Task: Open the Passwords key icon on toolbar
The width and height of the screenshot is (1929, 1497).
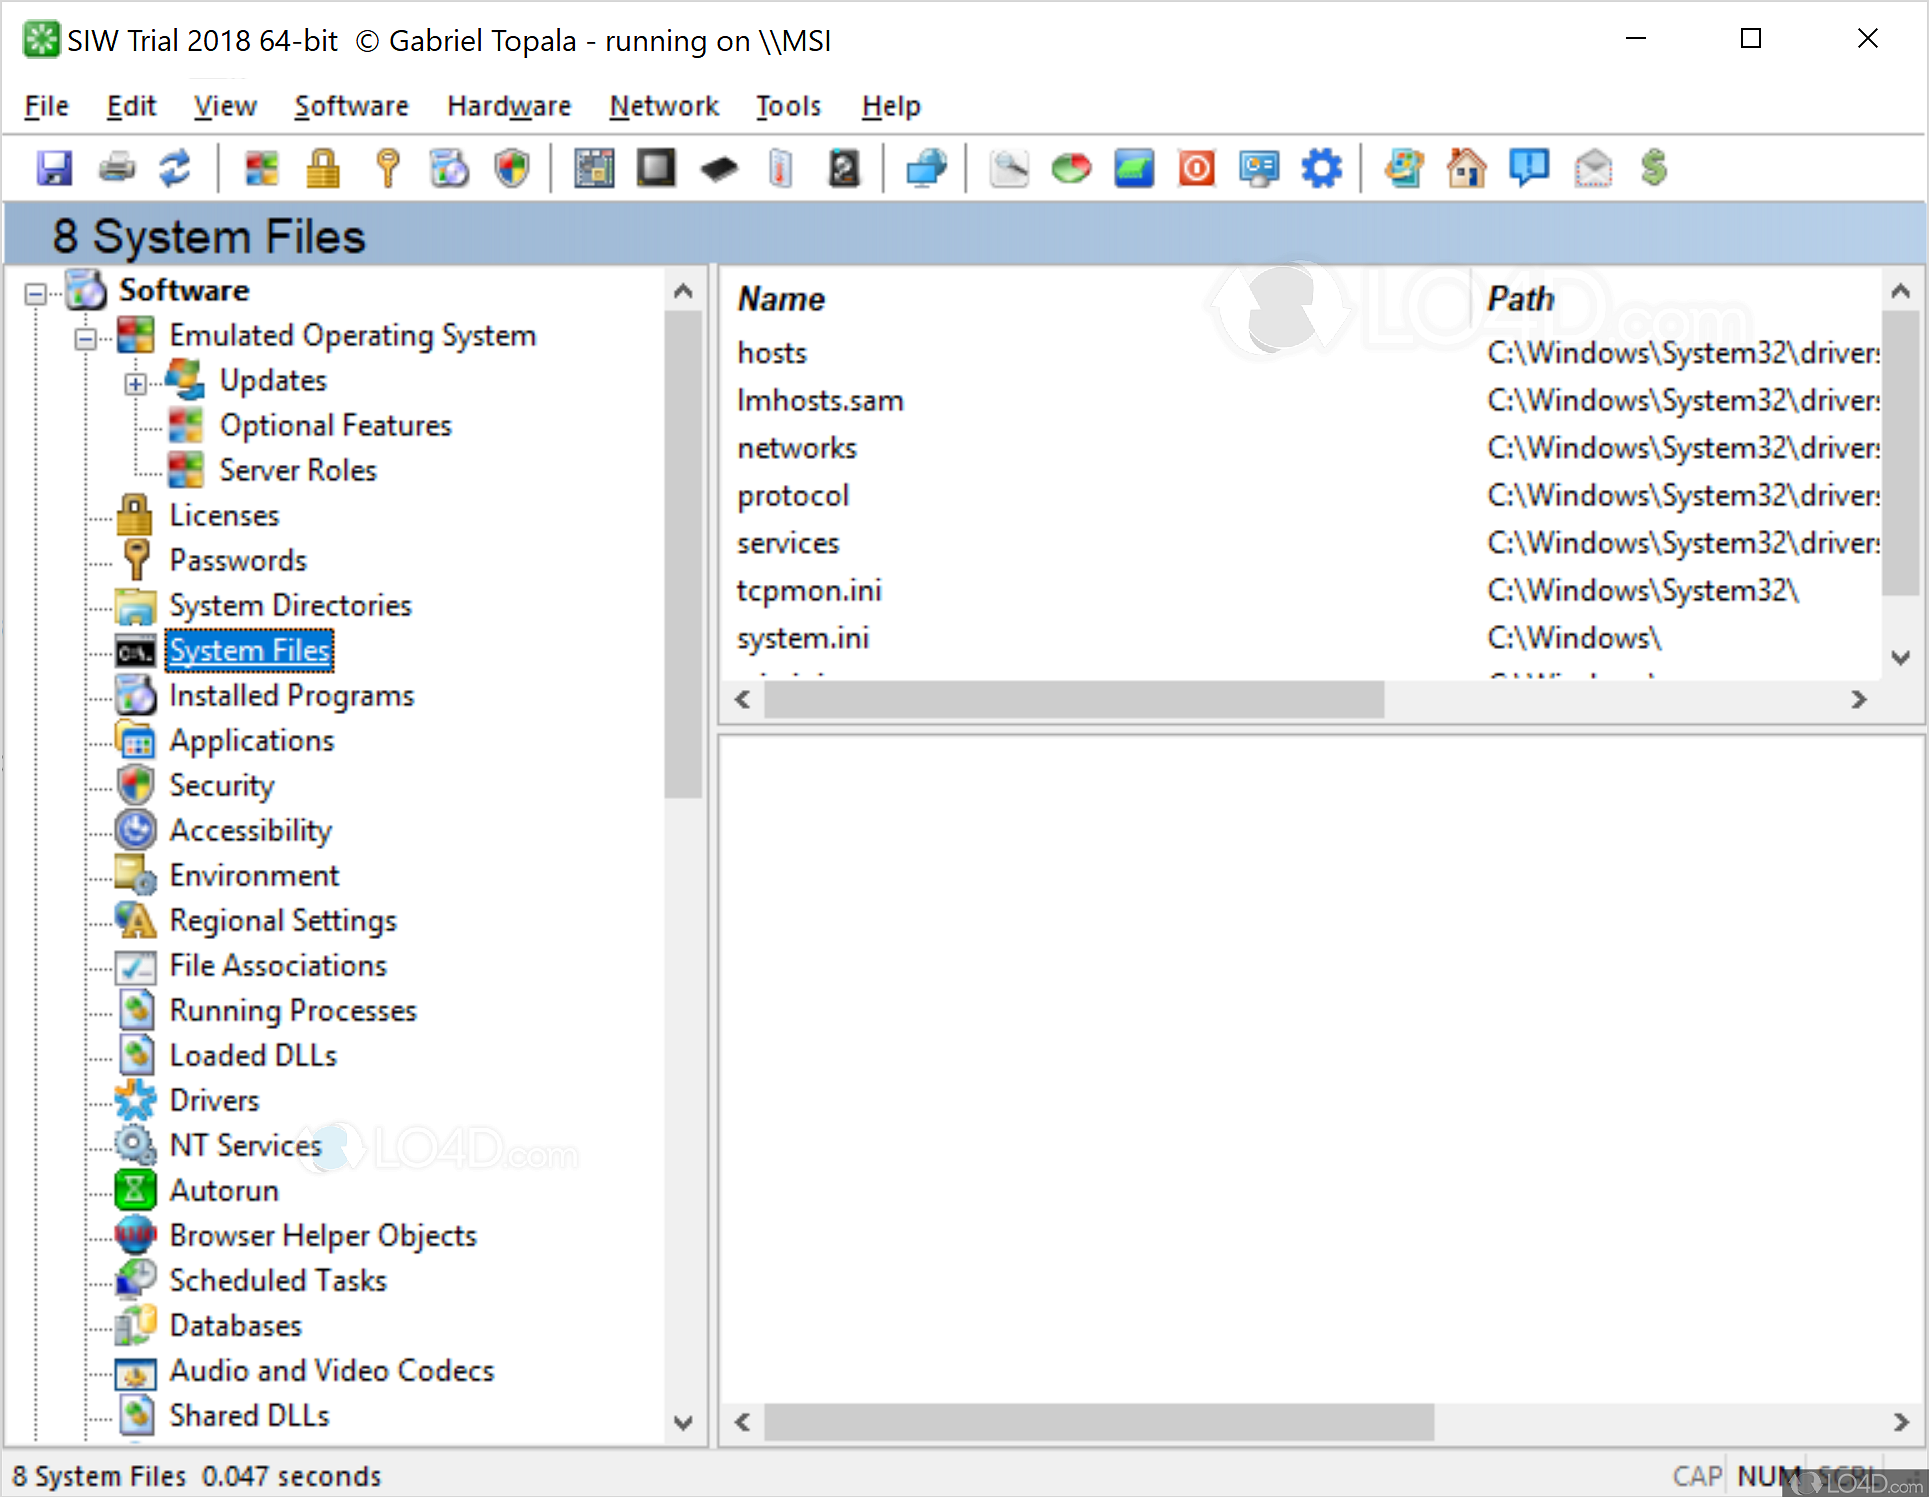Action: [387, 168]
